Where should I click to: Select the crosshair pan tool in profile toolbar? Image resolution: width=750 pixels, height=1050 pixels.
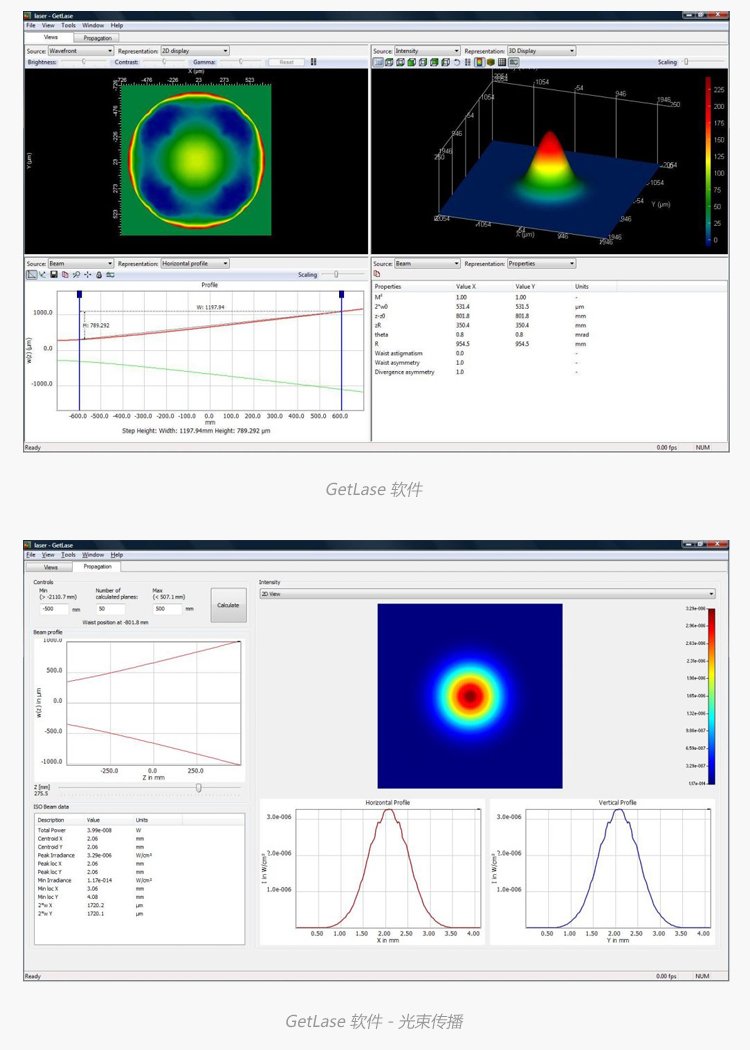[88, 274]
